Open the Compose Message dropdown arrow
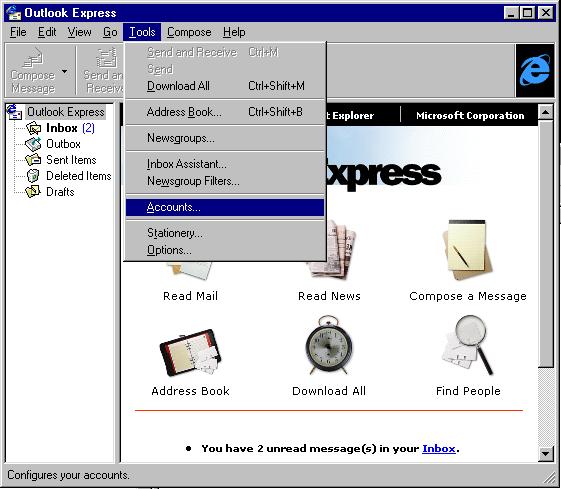This screenshot has width=561, height=489. (64, 72)
